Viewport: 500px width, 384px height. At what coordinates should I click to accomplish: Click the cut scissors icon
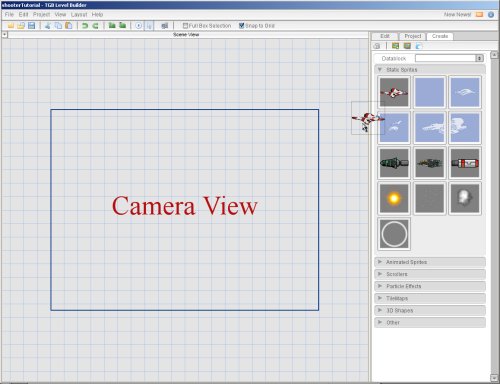click(48, 26)
